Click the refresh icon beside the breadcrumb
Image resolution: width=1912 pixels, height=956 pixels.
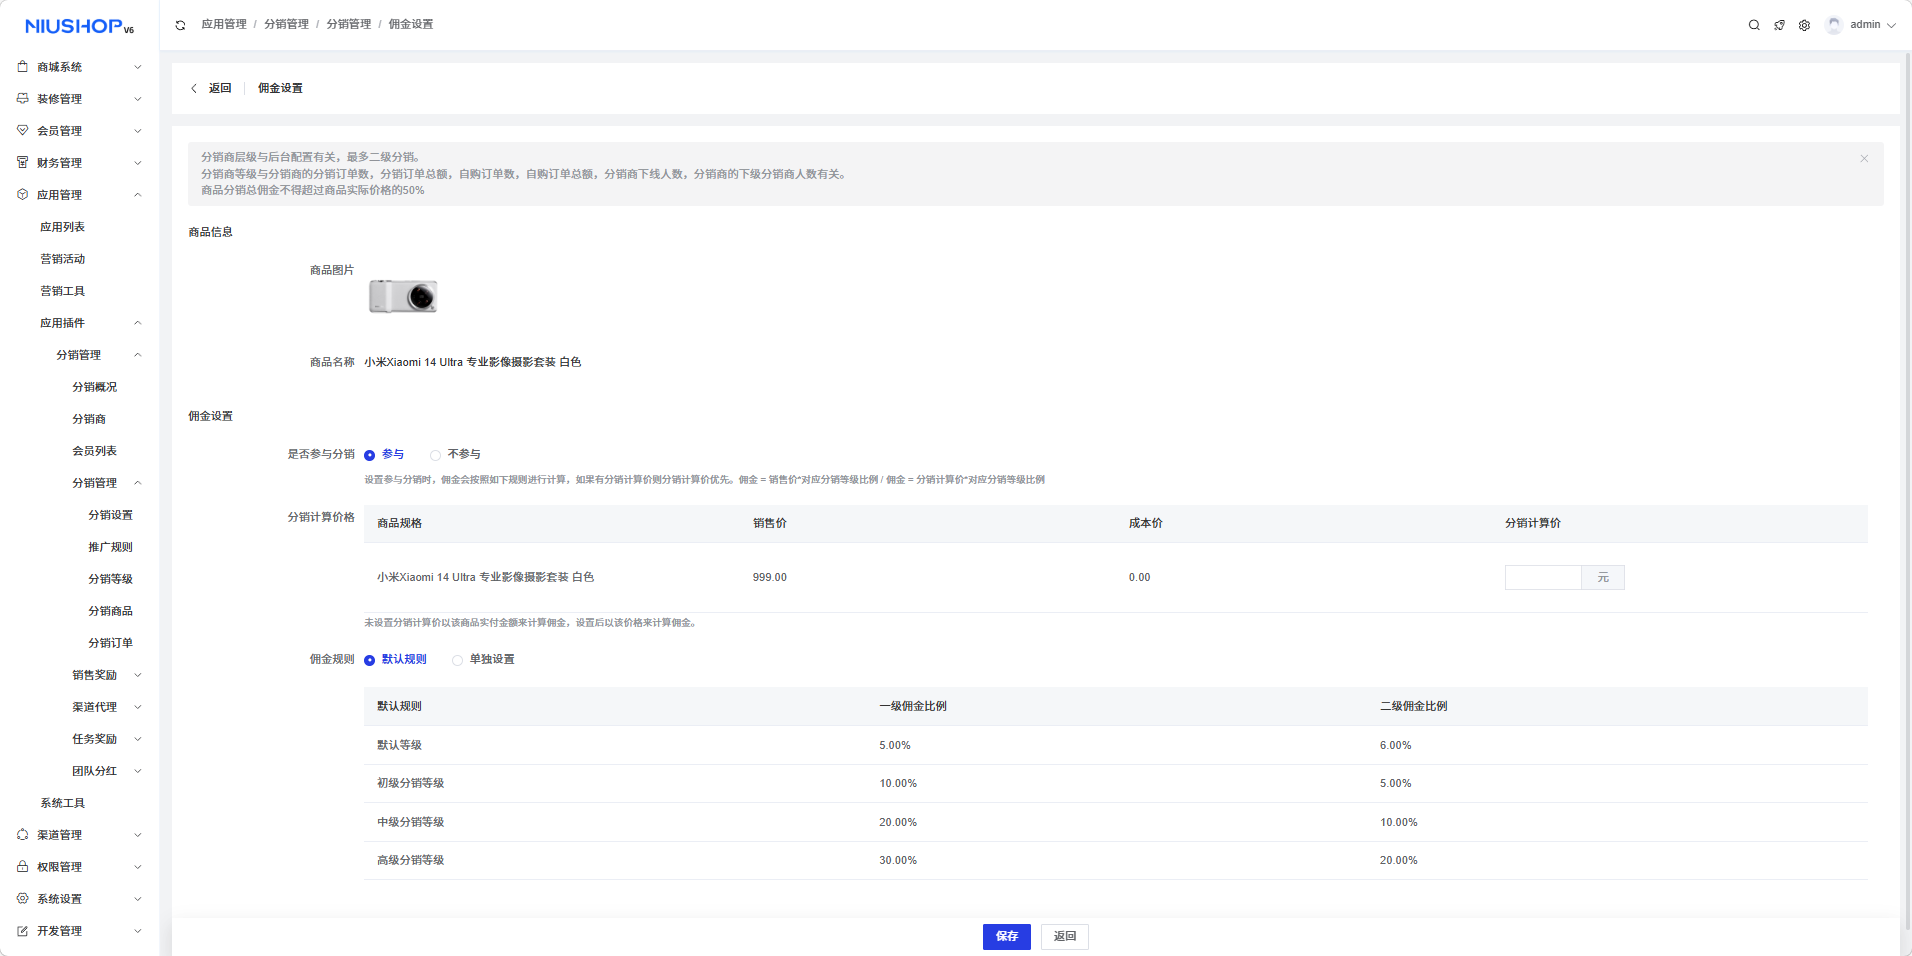click(x=180, y=25)
